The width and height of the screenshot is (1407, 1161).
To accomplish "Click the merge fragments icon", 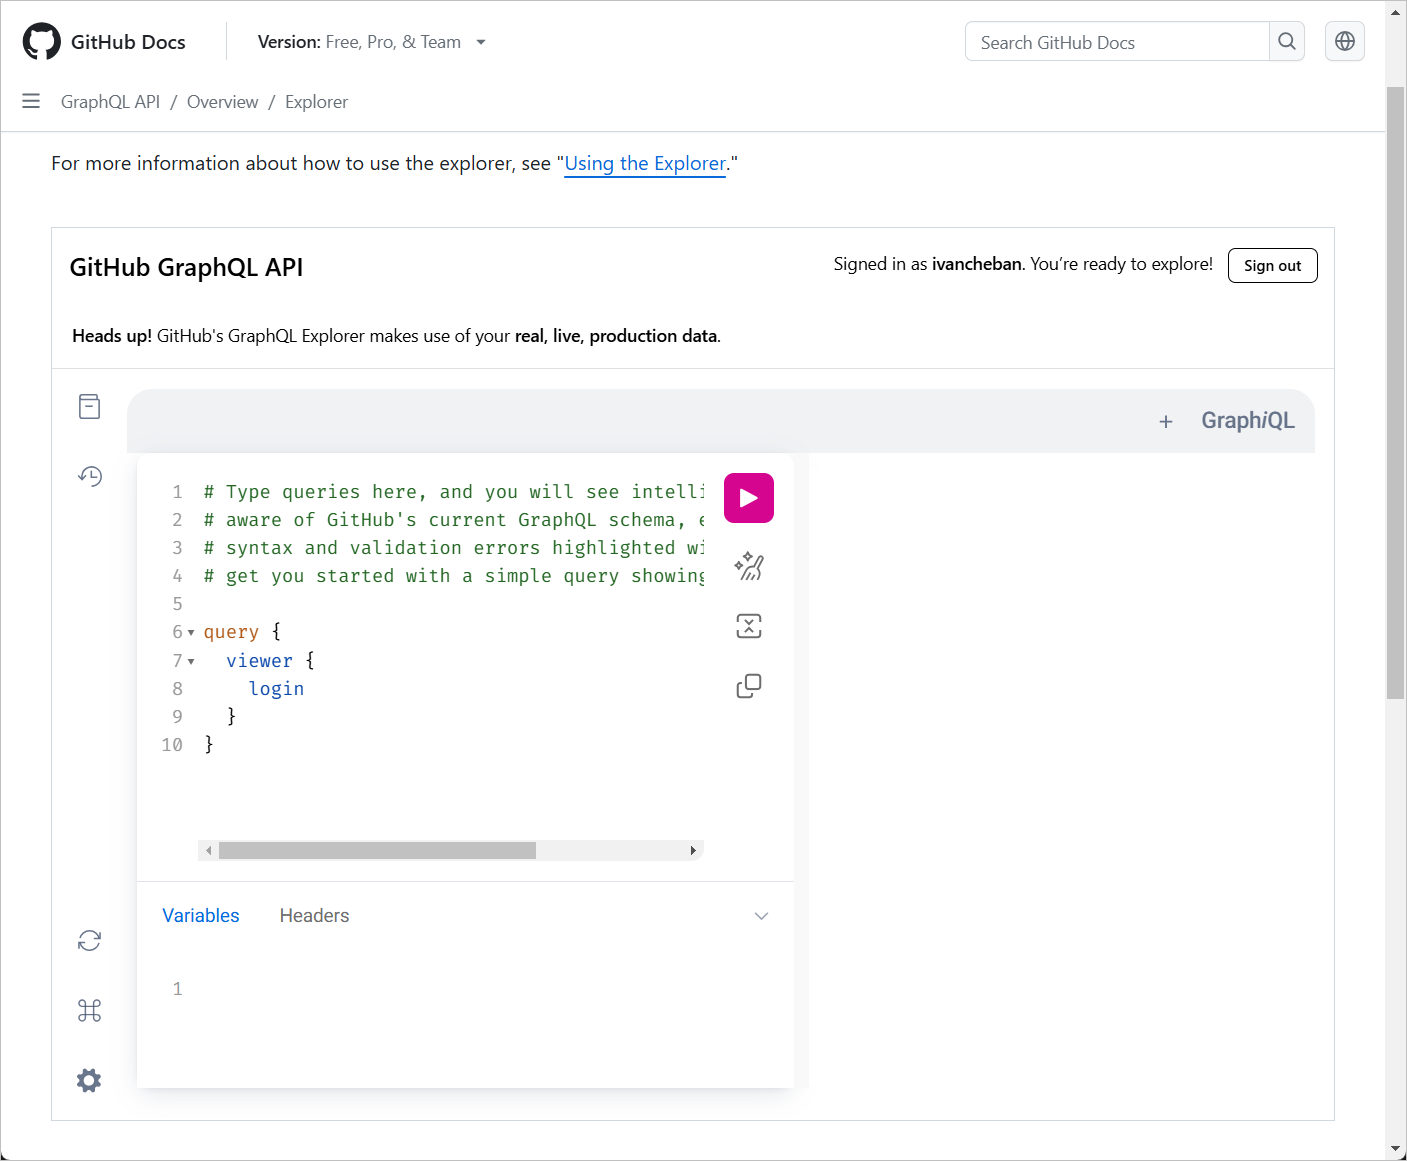I will pos(748,626).
